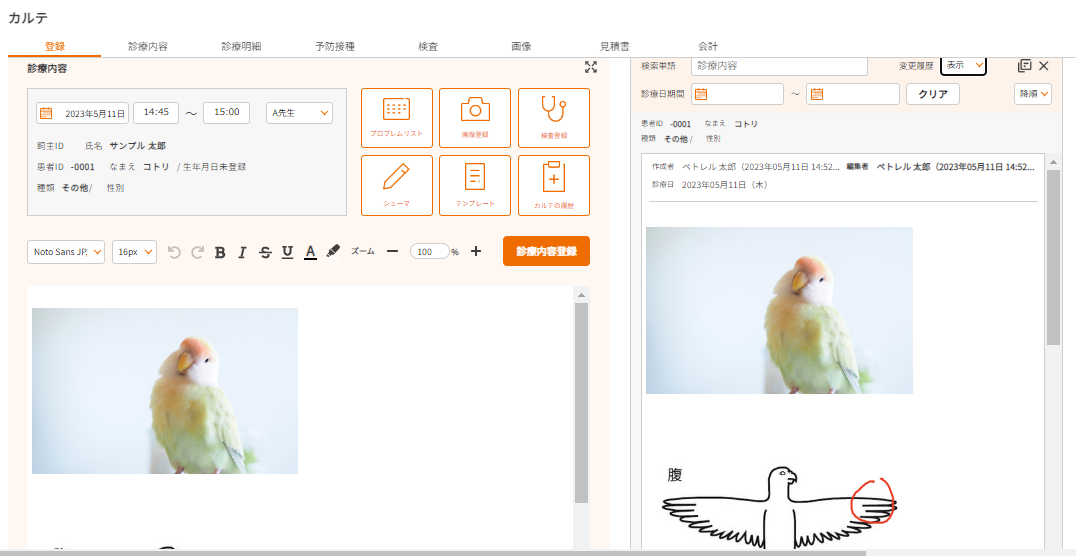Viewport: 1076px width, 556px height.
Task: Increase zoom with the plus icon
Action: coord(476,251)
